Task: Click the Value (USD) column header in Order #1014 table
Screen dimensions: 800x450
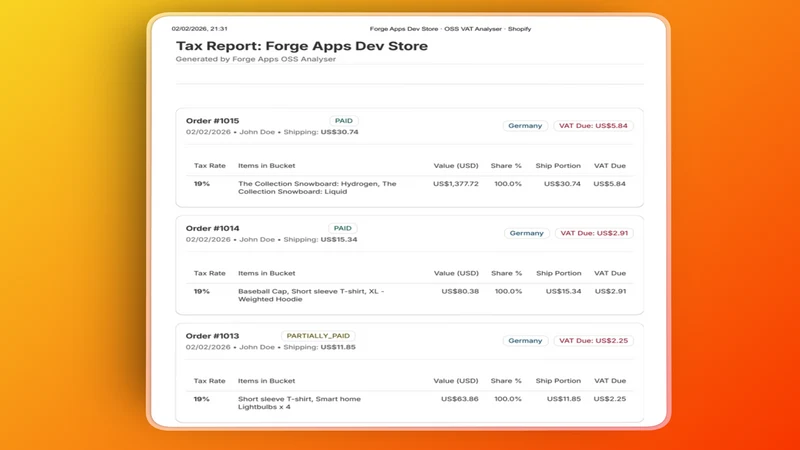Action: pos(456,273)
